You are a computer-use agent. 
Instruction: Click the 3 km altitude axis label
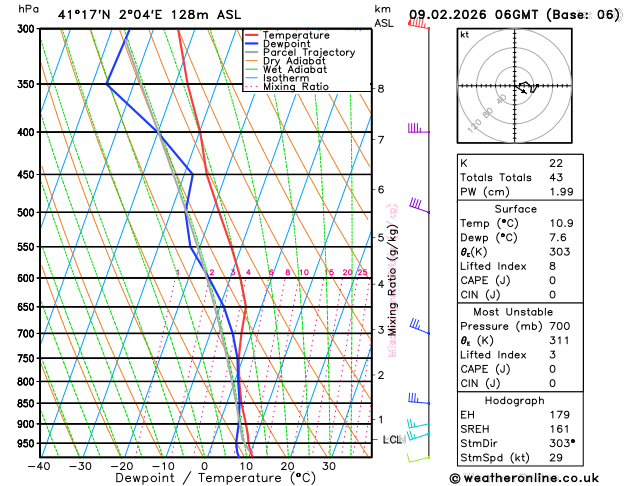381,330
